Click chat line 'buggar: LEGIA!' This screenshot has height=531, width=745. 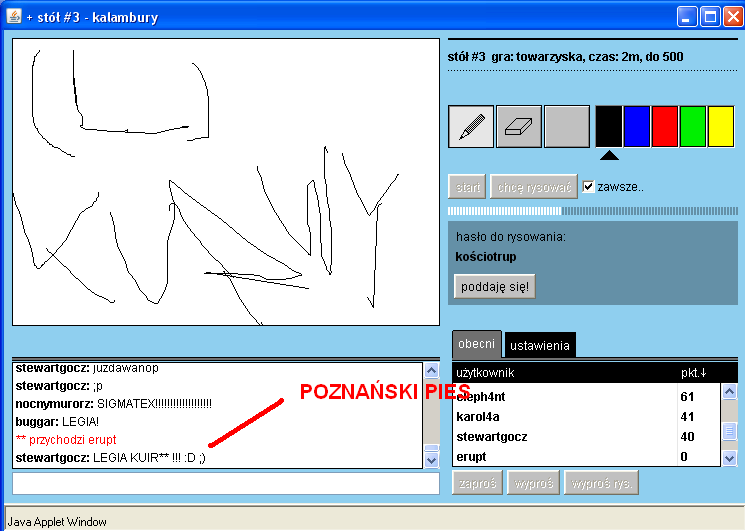point(57,422)
